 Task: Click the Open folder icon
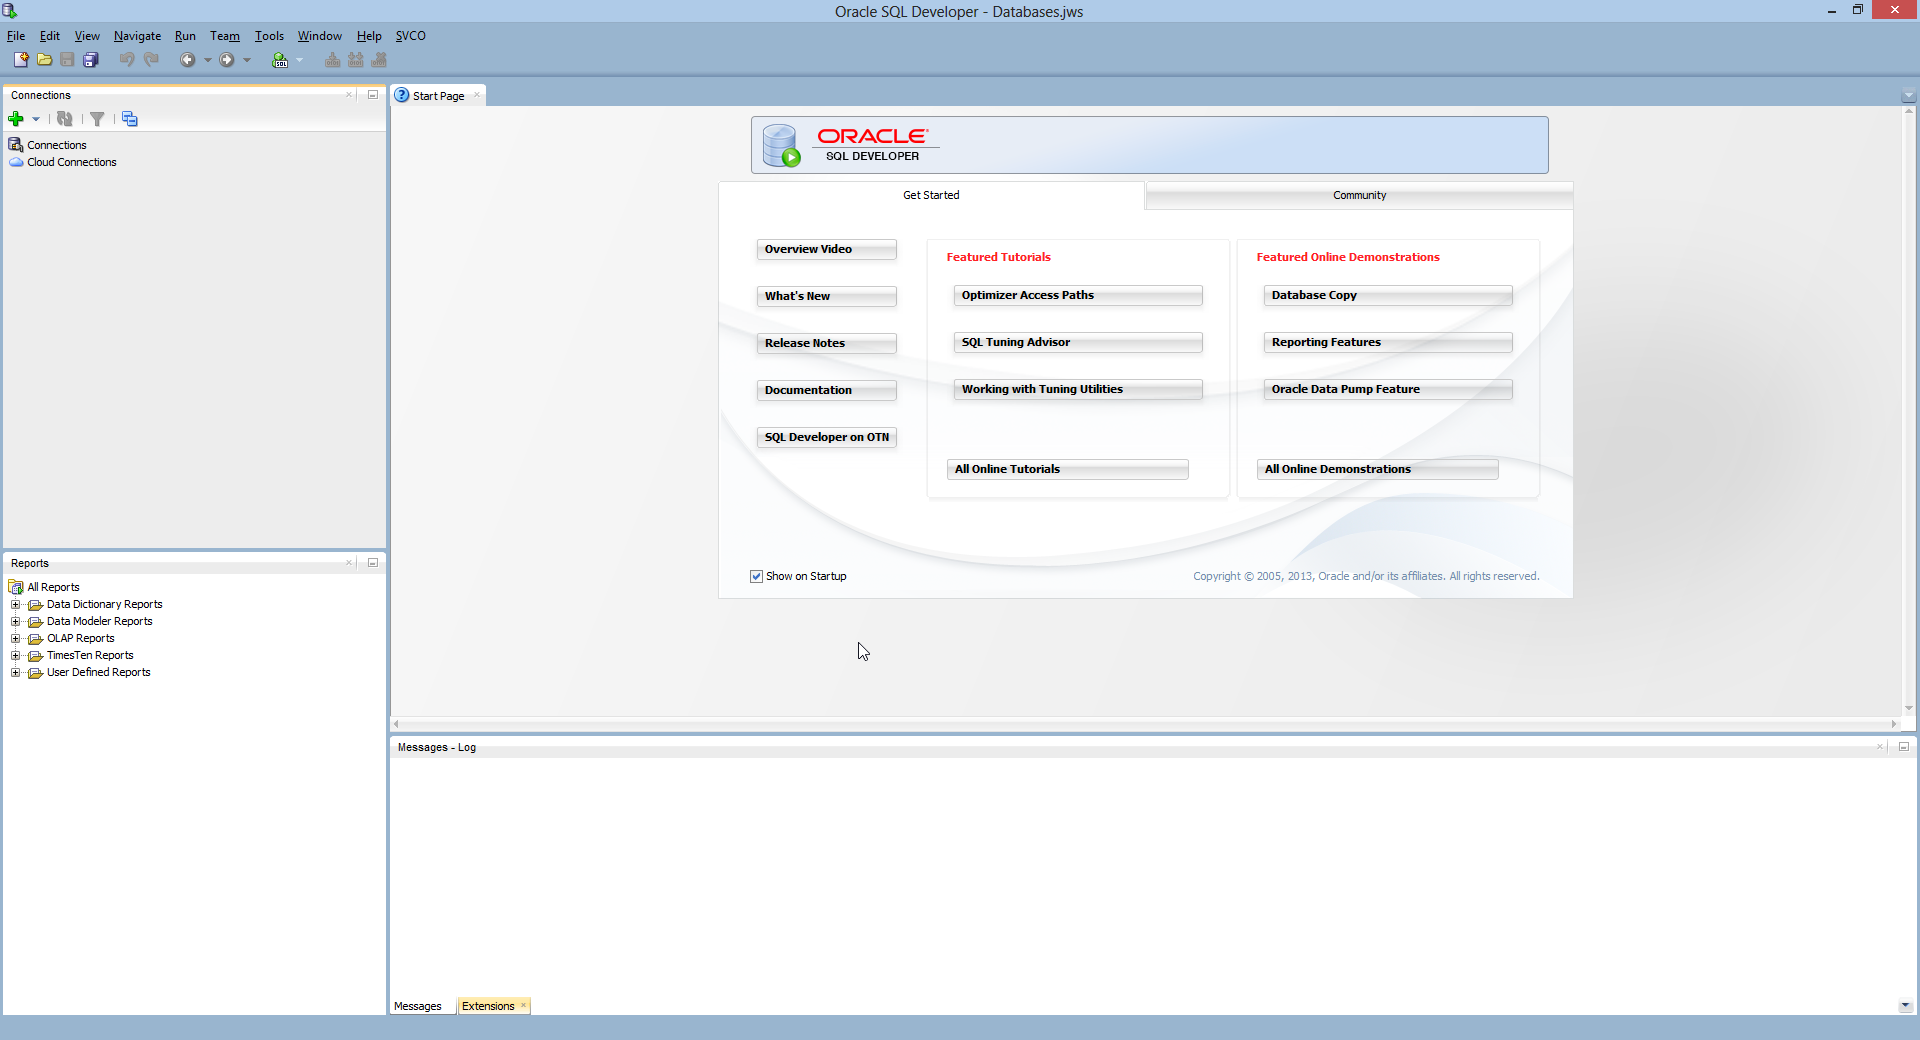[x=44, y=60]
